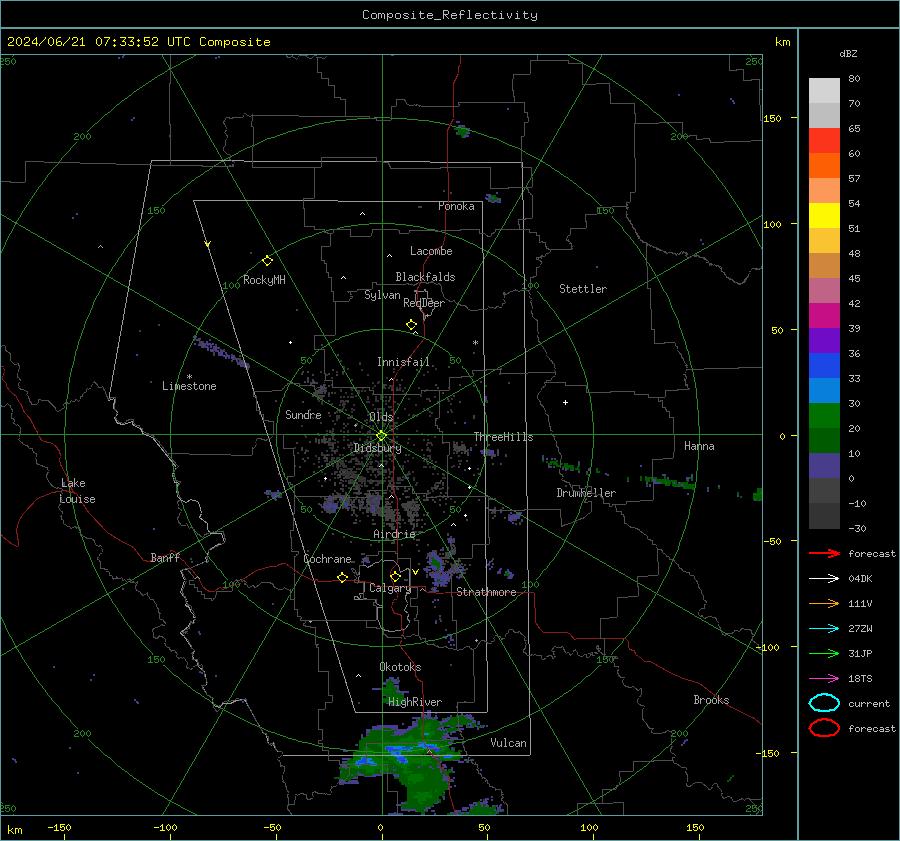Screen dimensions: 900x841
Task: Click the Banff label
Action: tap(165, 557)
